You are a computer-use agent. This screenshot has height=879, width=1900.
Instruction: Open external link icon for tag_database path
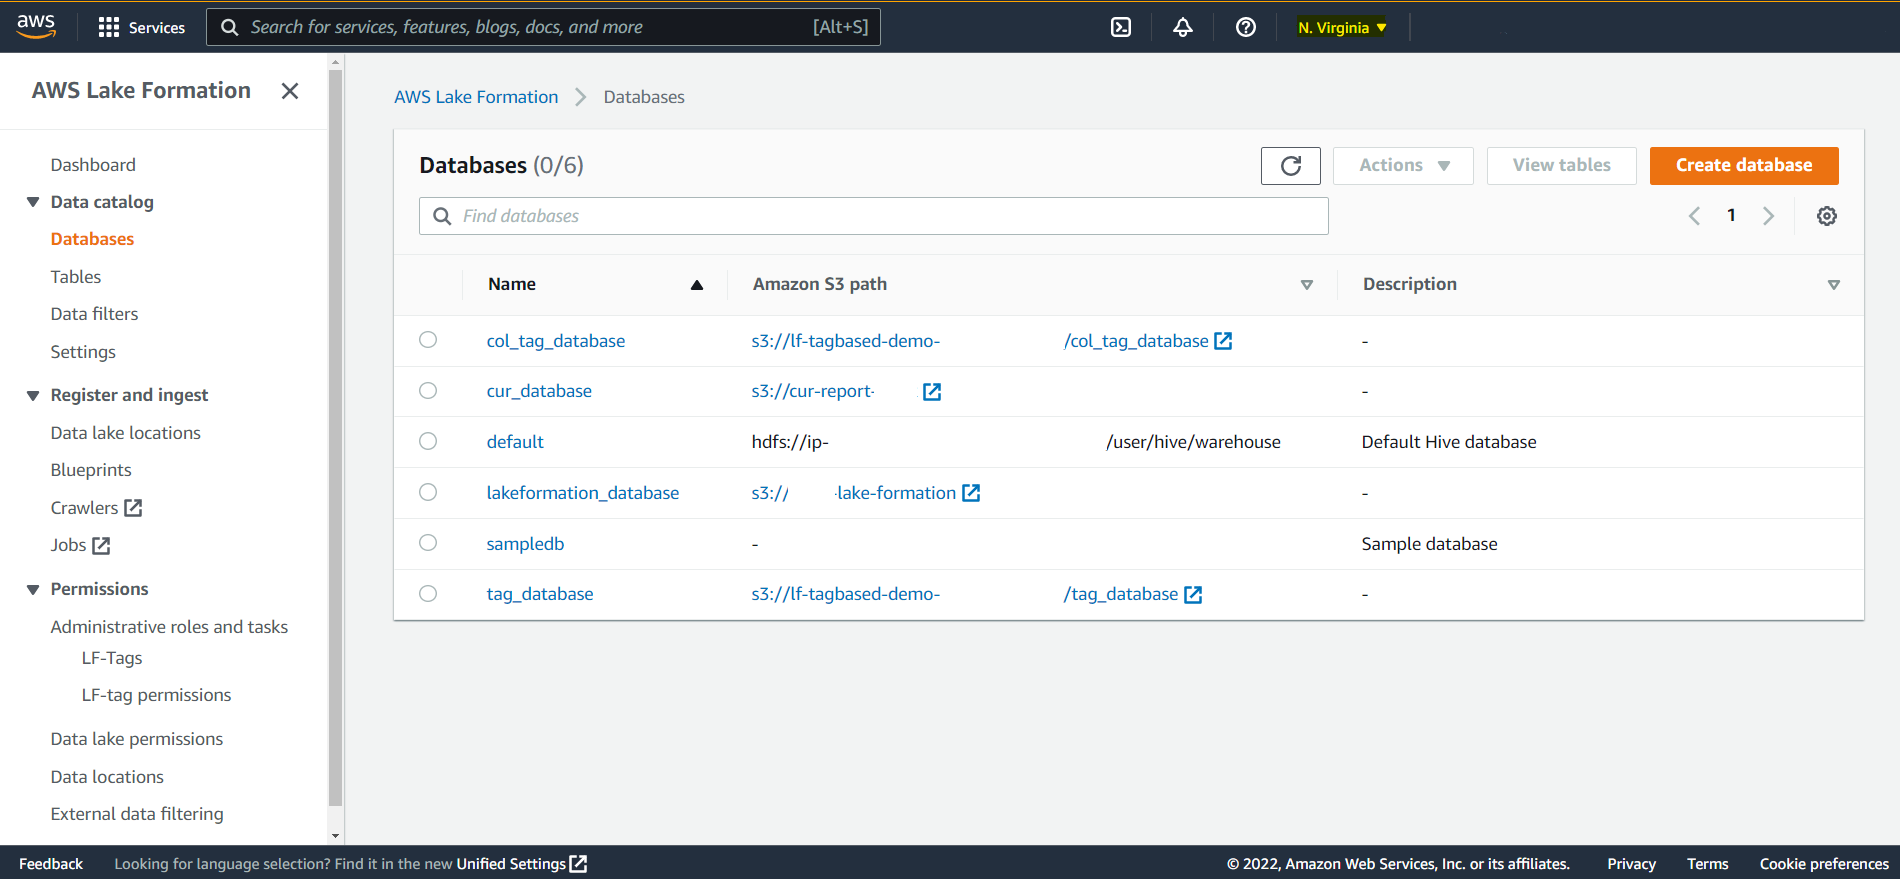[1193, 595]
